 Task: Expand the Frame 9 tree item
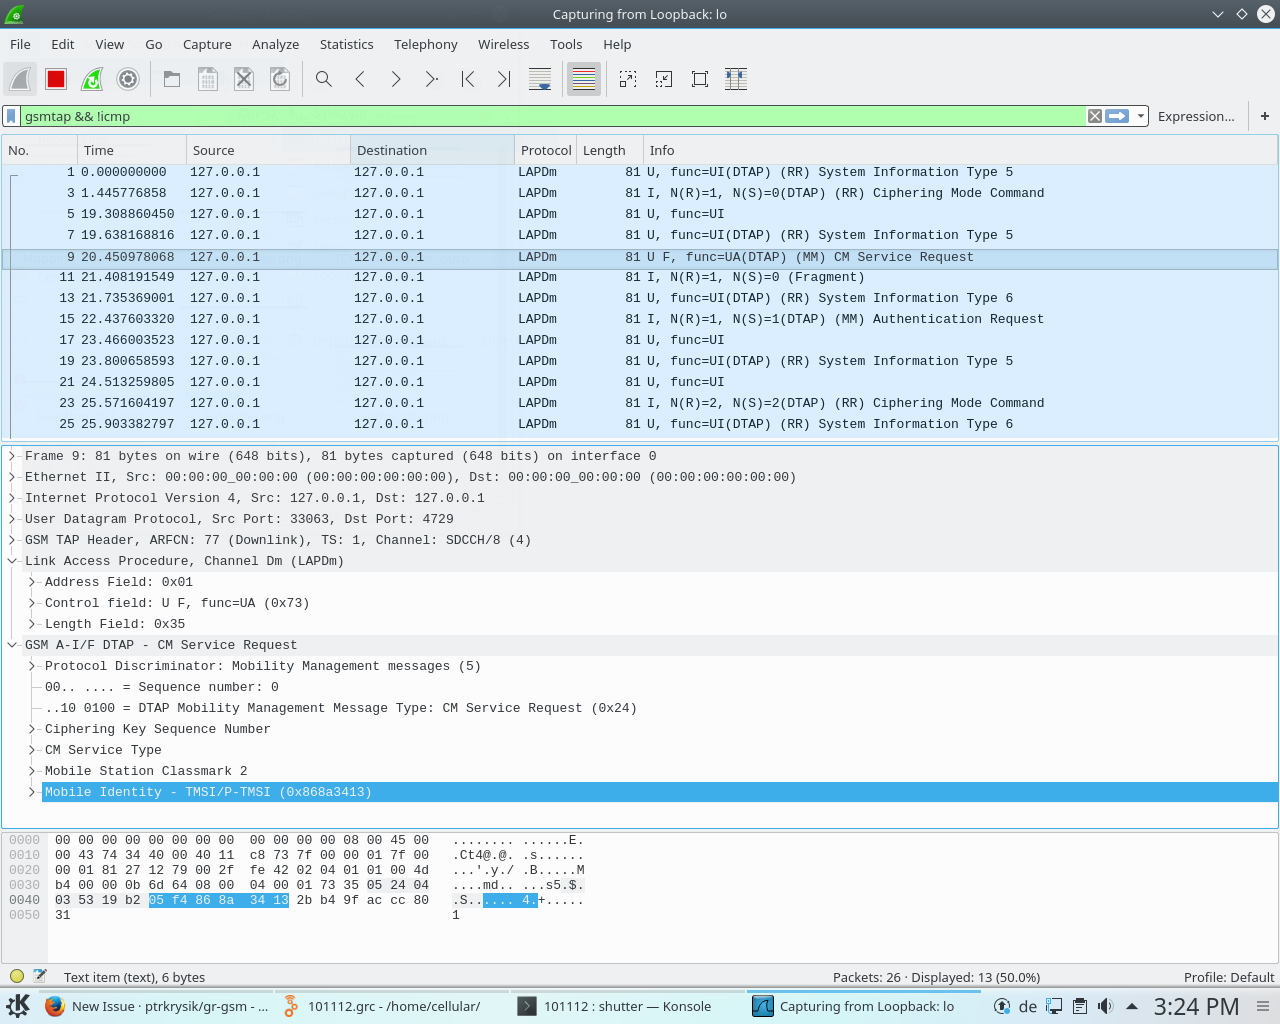[x=10, y=456]
